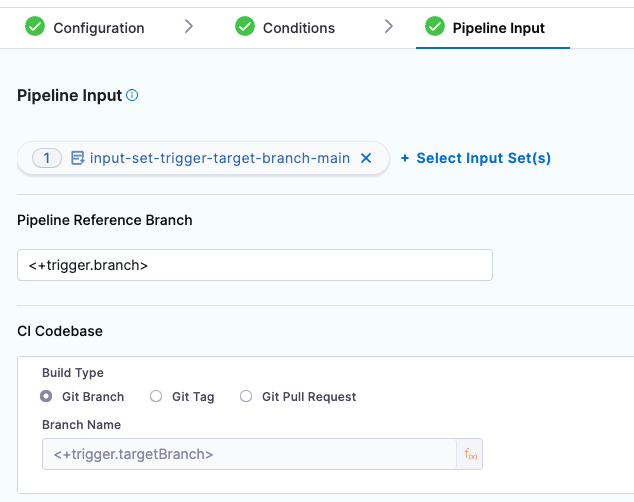Select the Git Branch build type

[x=46, y=397]
